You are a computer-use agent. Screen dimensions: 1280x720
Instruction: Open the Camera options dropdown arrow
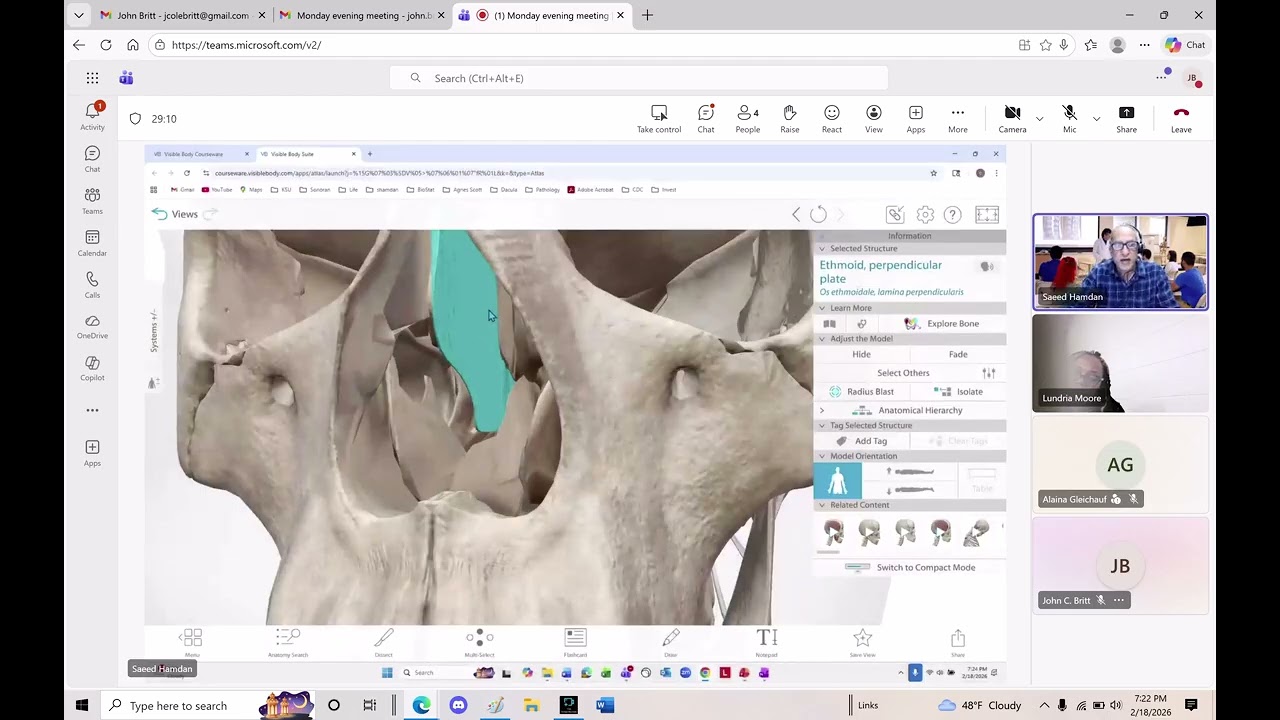click(x=1039, y=119)
